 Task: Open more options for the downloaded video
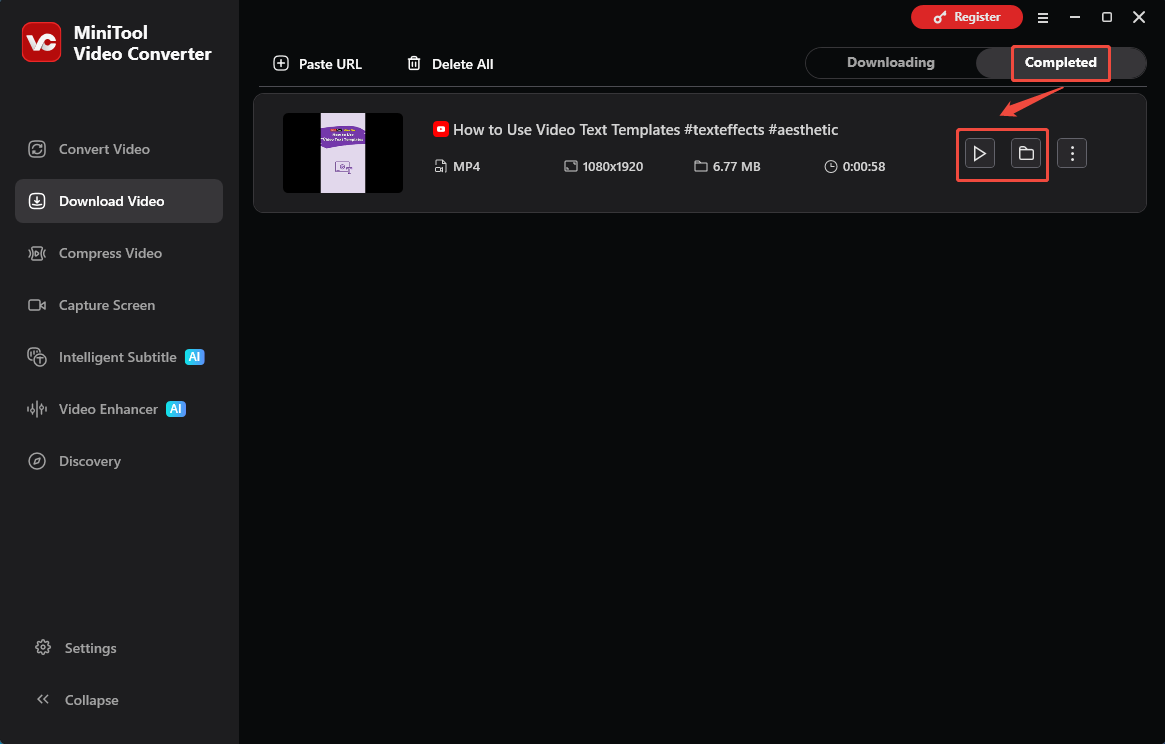point(1072,154)
